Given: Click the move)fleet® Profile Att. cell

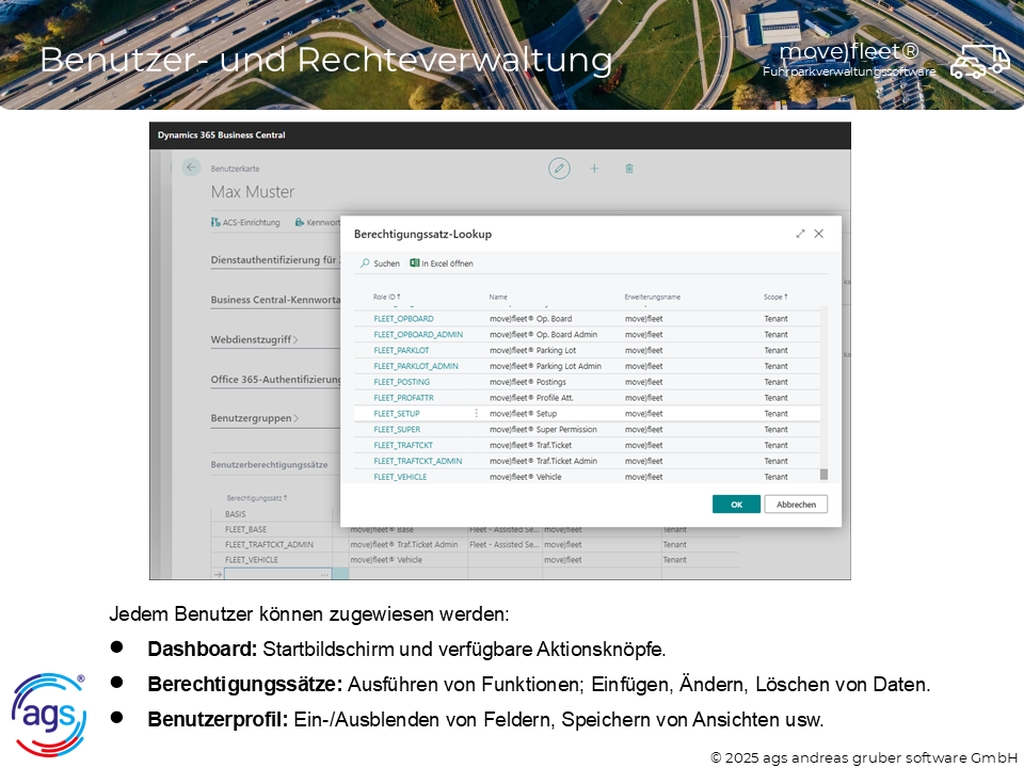Looking at the screenshot, I should pos(532,398).
